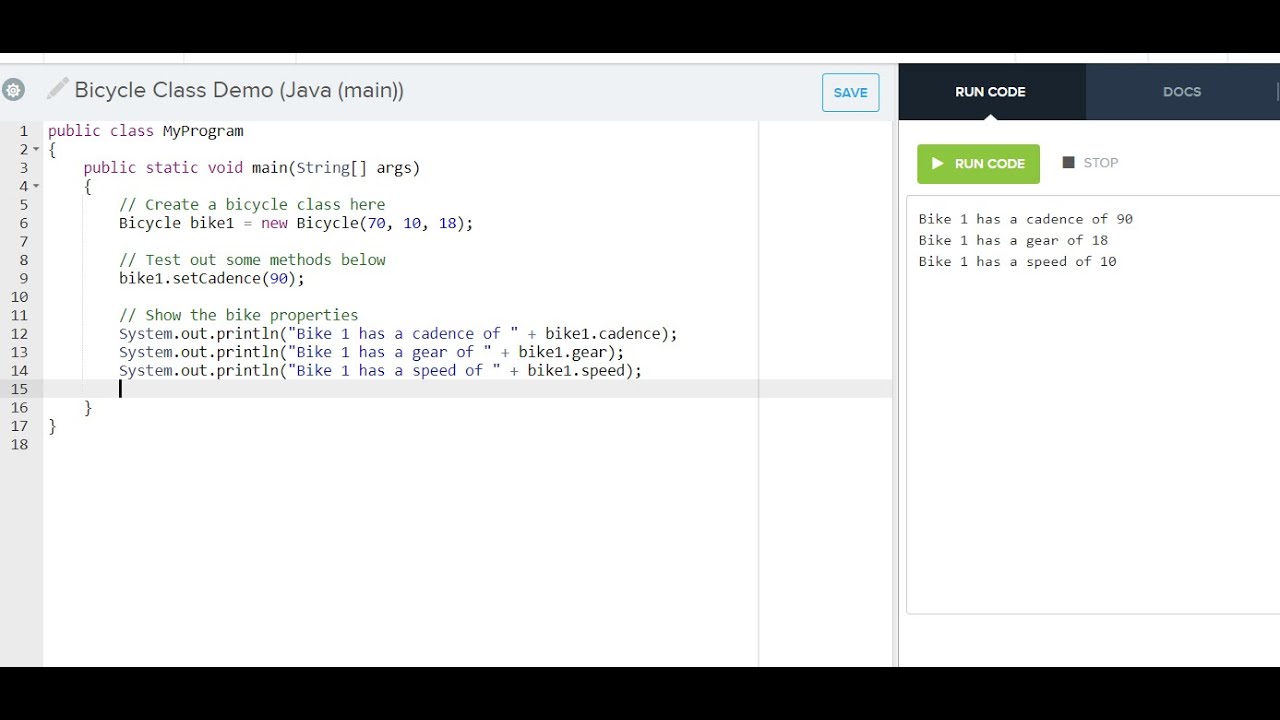Screen dimensions: 1280x720
Task: Place cursor on empty line 15
Action: click(x=400, y=389)
